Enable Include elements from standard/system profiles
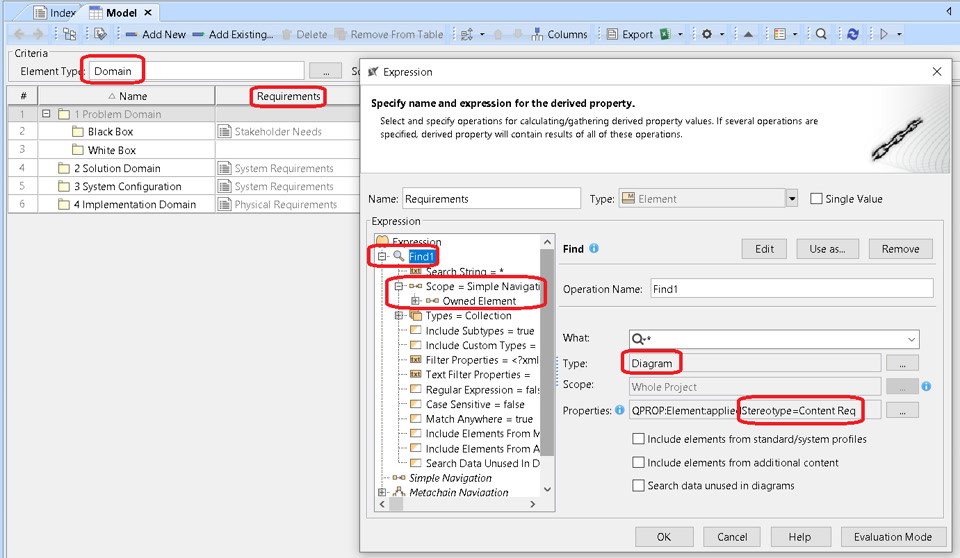Viewport: 960px width, 558px height. click(x=638, y=439)
